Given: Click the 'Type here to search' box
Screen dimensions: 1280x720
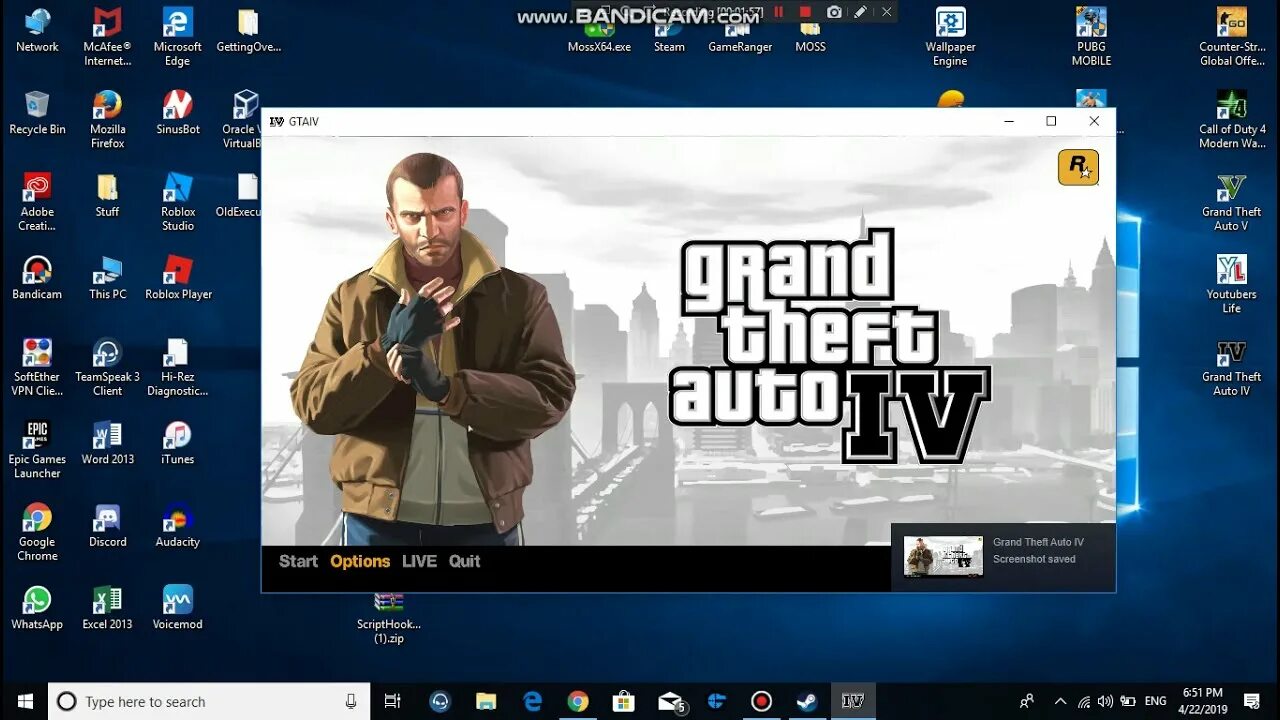Looking at the screenshot, I should 209,701.
